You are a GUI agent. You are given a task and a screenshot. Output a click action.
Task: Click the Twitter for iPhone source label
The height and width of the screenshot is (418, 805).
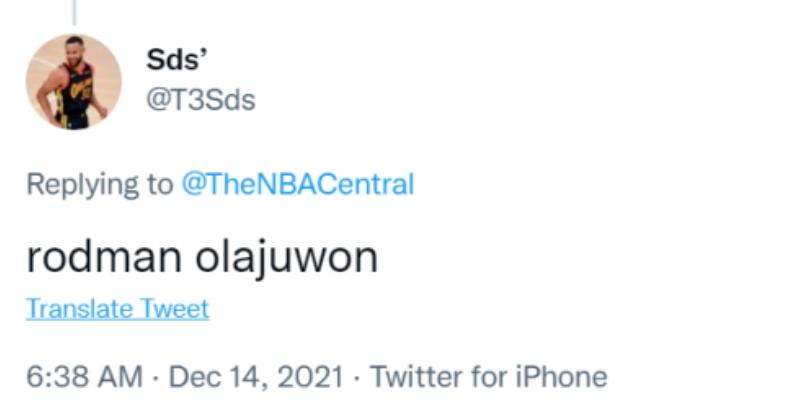[488, 377]
